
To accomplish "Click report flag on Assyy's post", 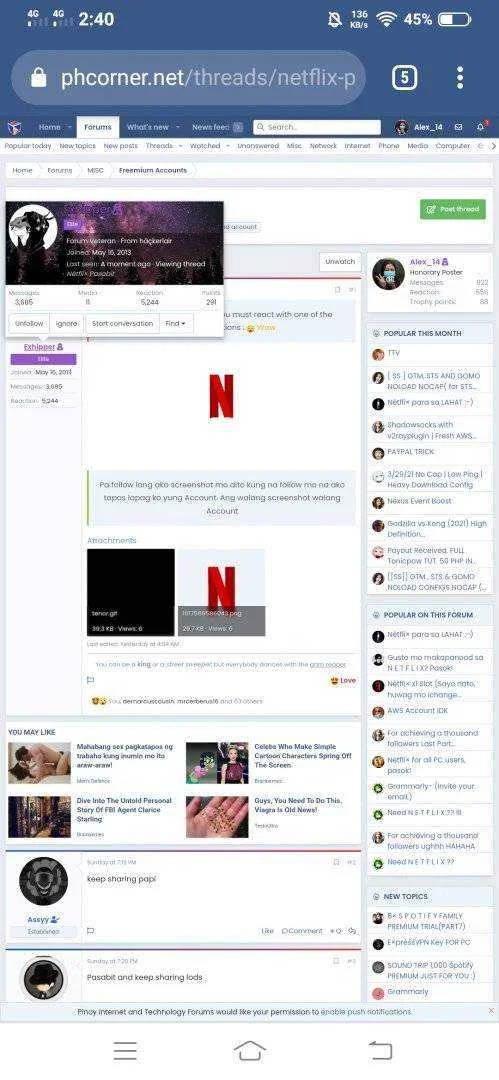I will coord(90,931).
